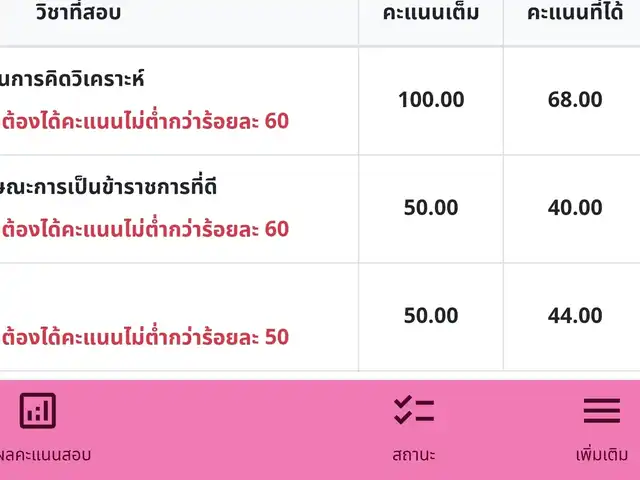
Task: Click the 50.00 full score beside 44.00
Action: point(431,316)
